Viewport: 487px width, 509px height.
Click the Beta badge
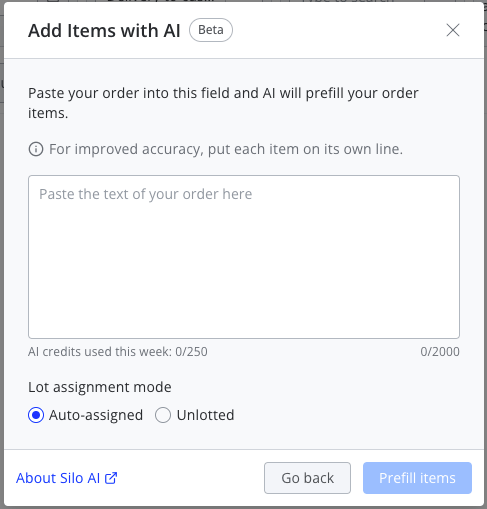(211, 30)
